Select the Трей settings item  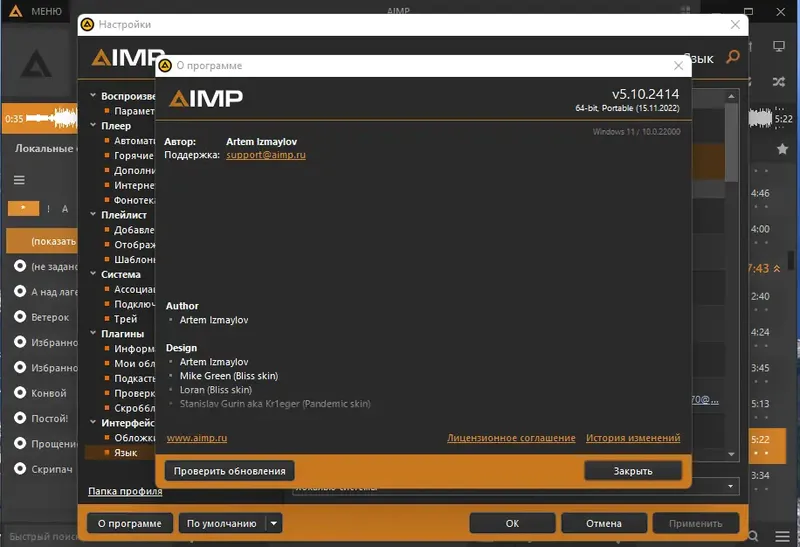126,319
